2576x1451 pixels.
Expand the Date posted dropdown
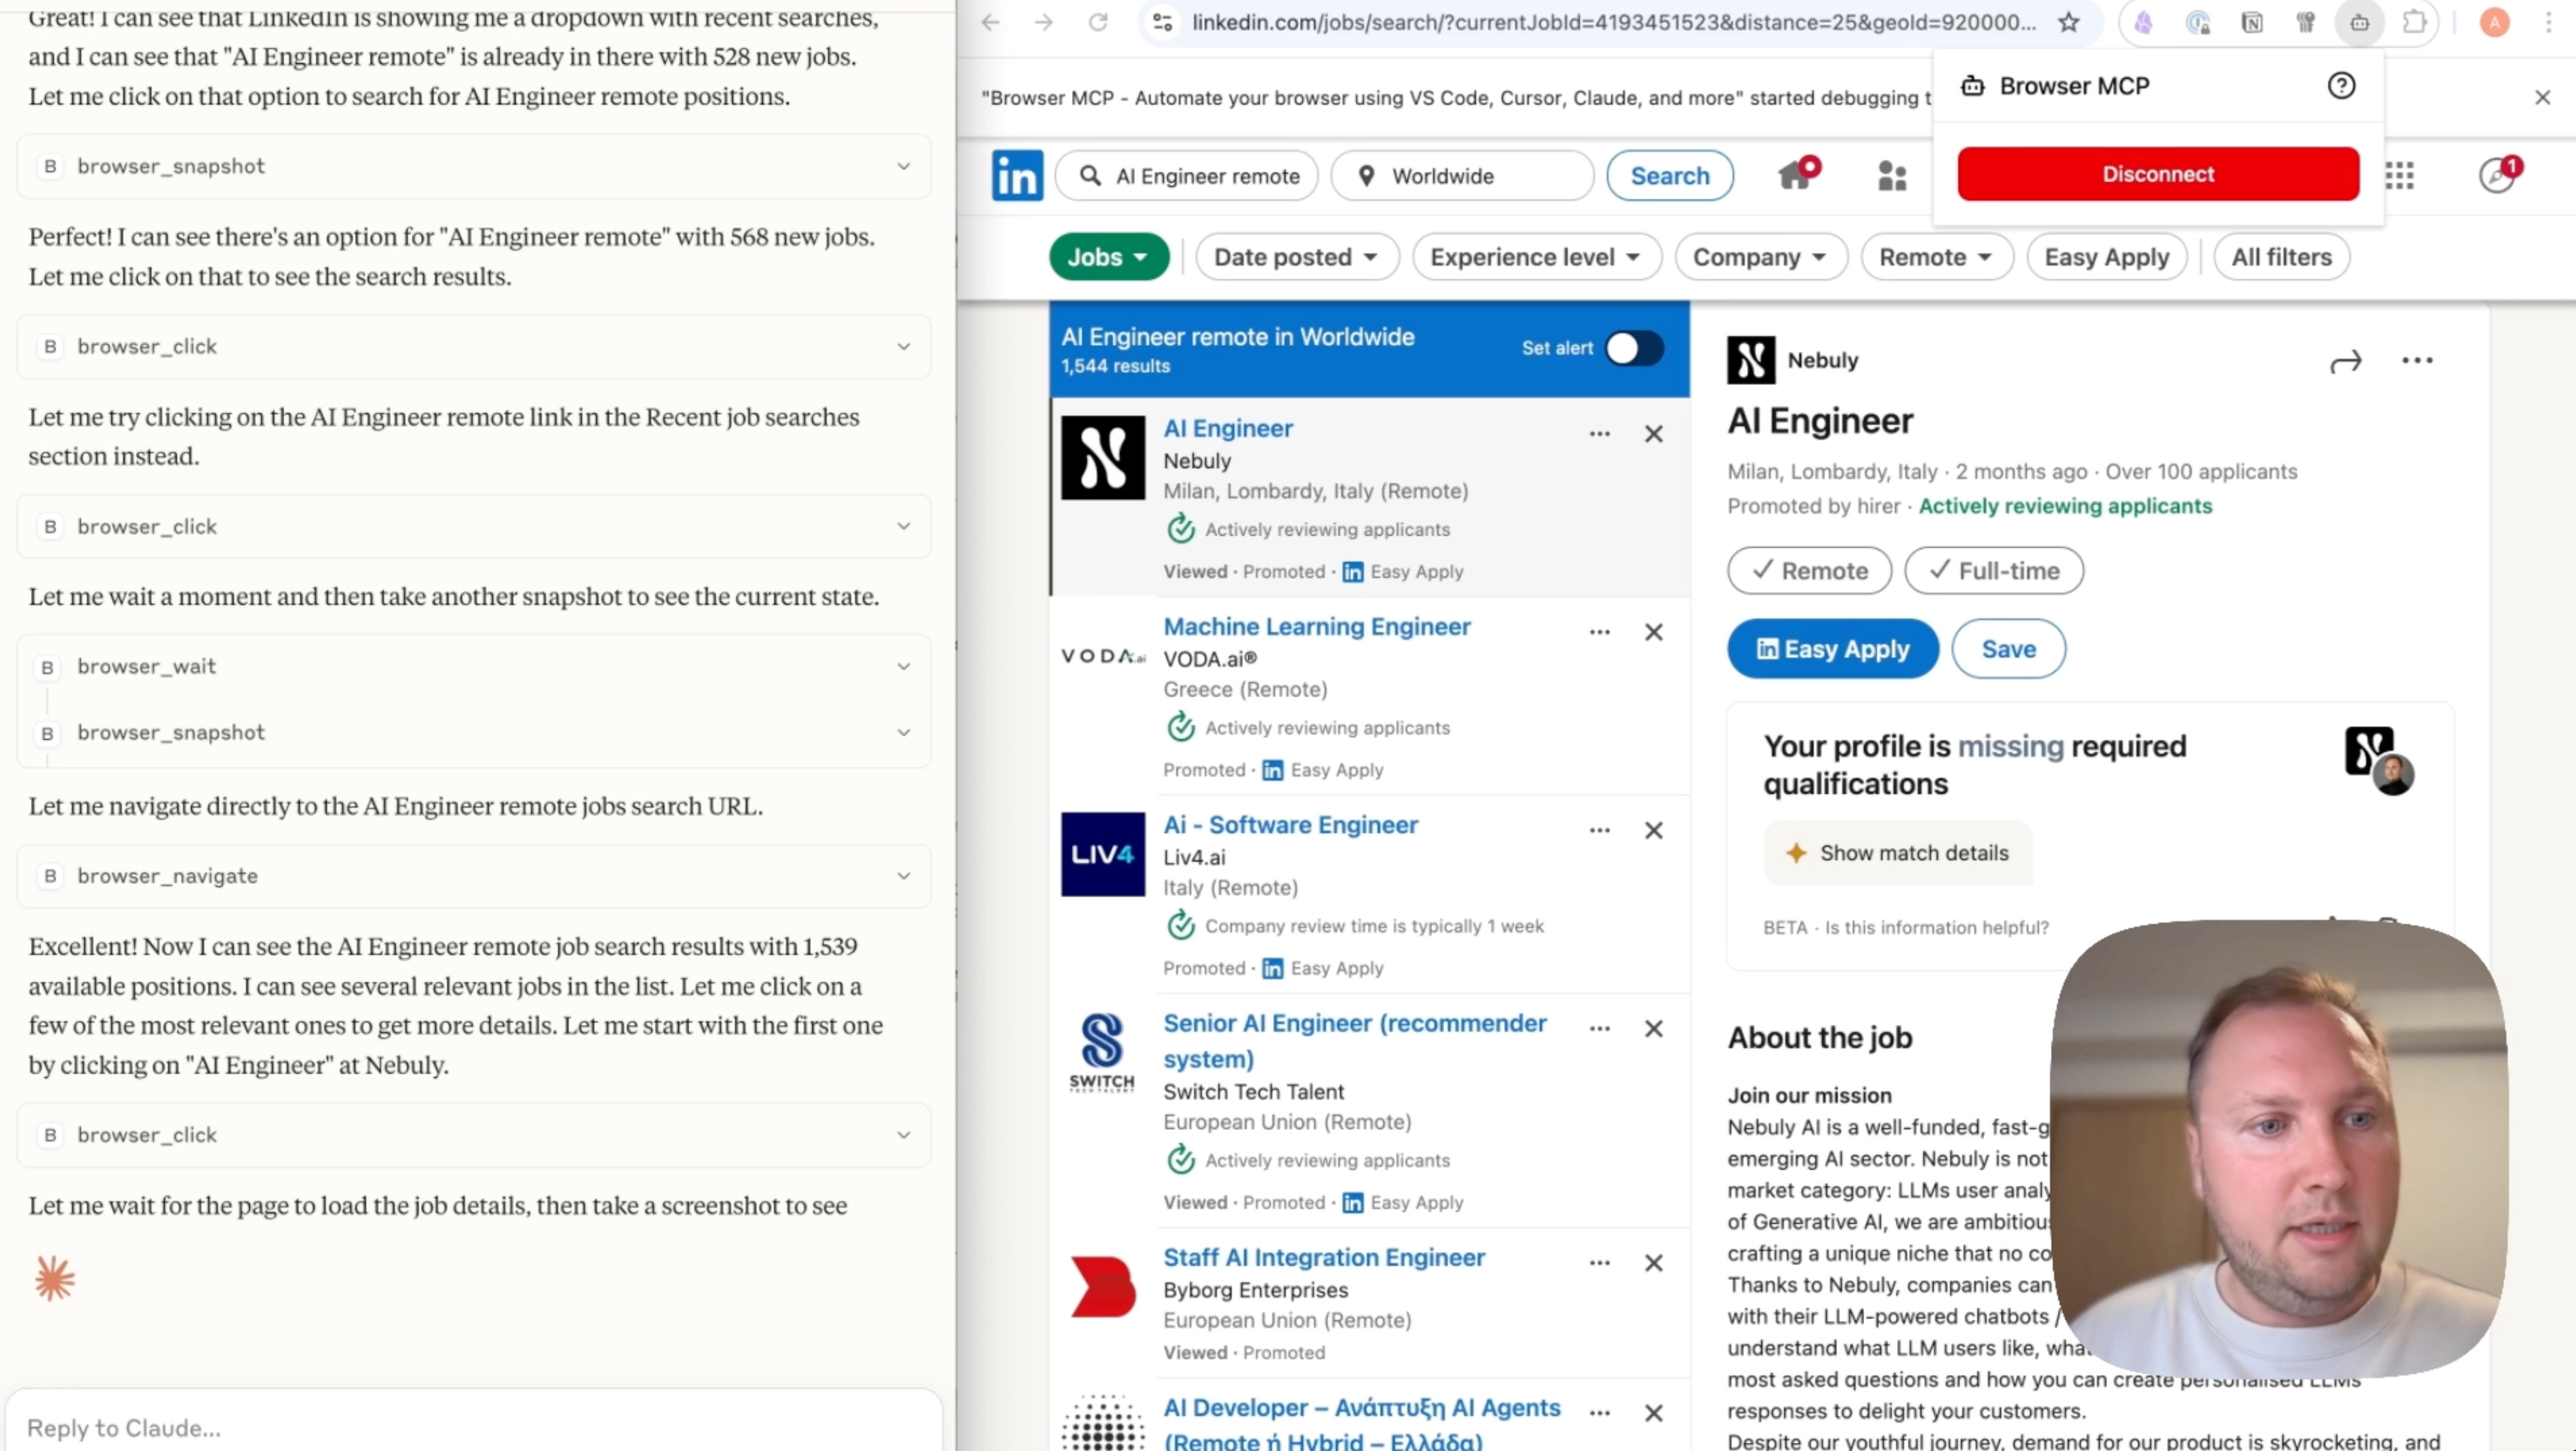(x=1296, y=257)
